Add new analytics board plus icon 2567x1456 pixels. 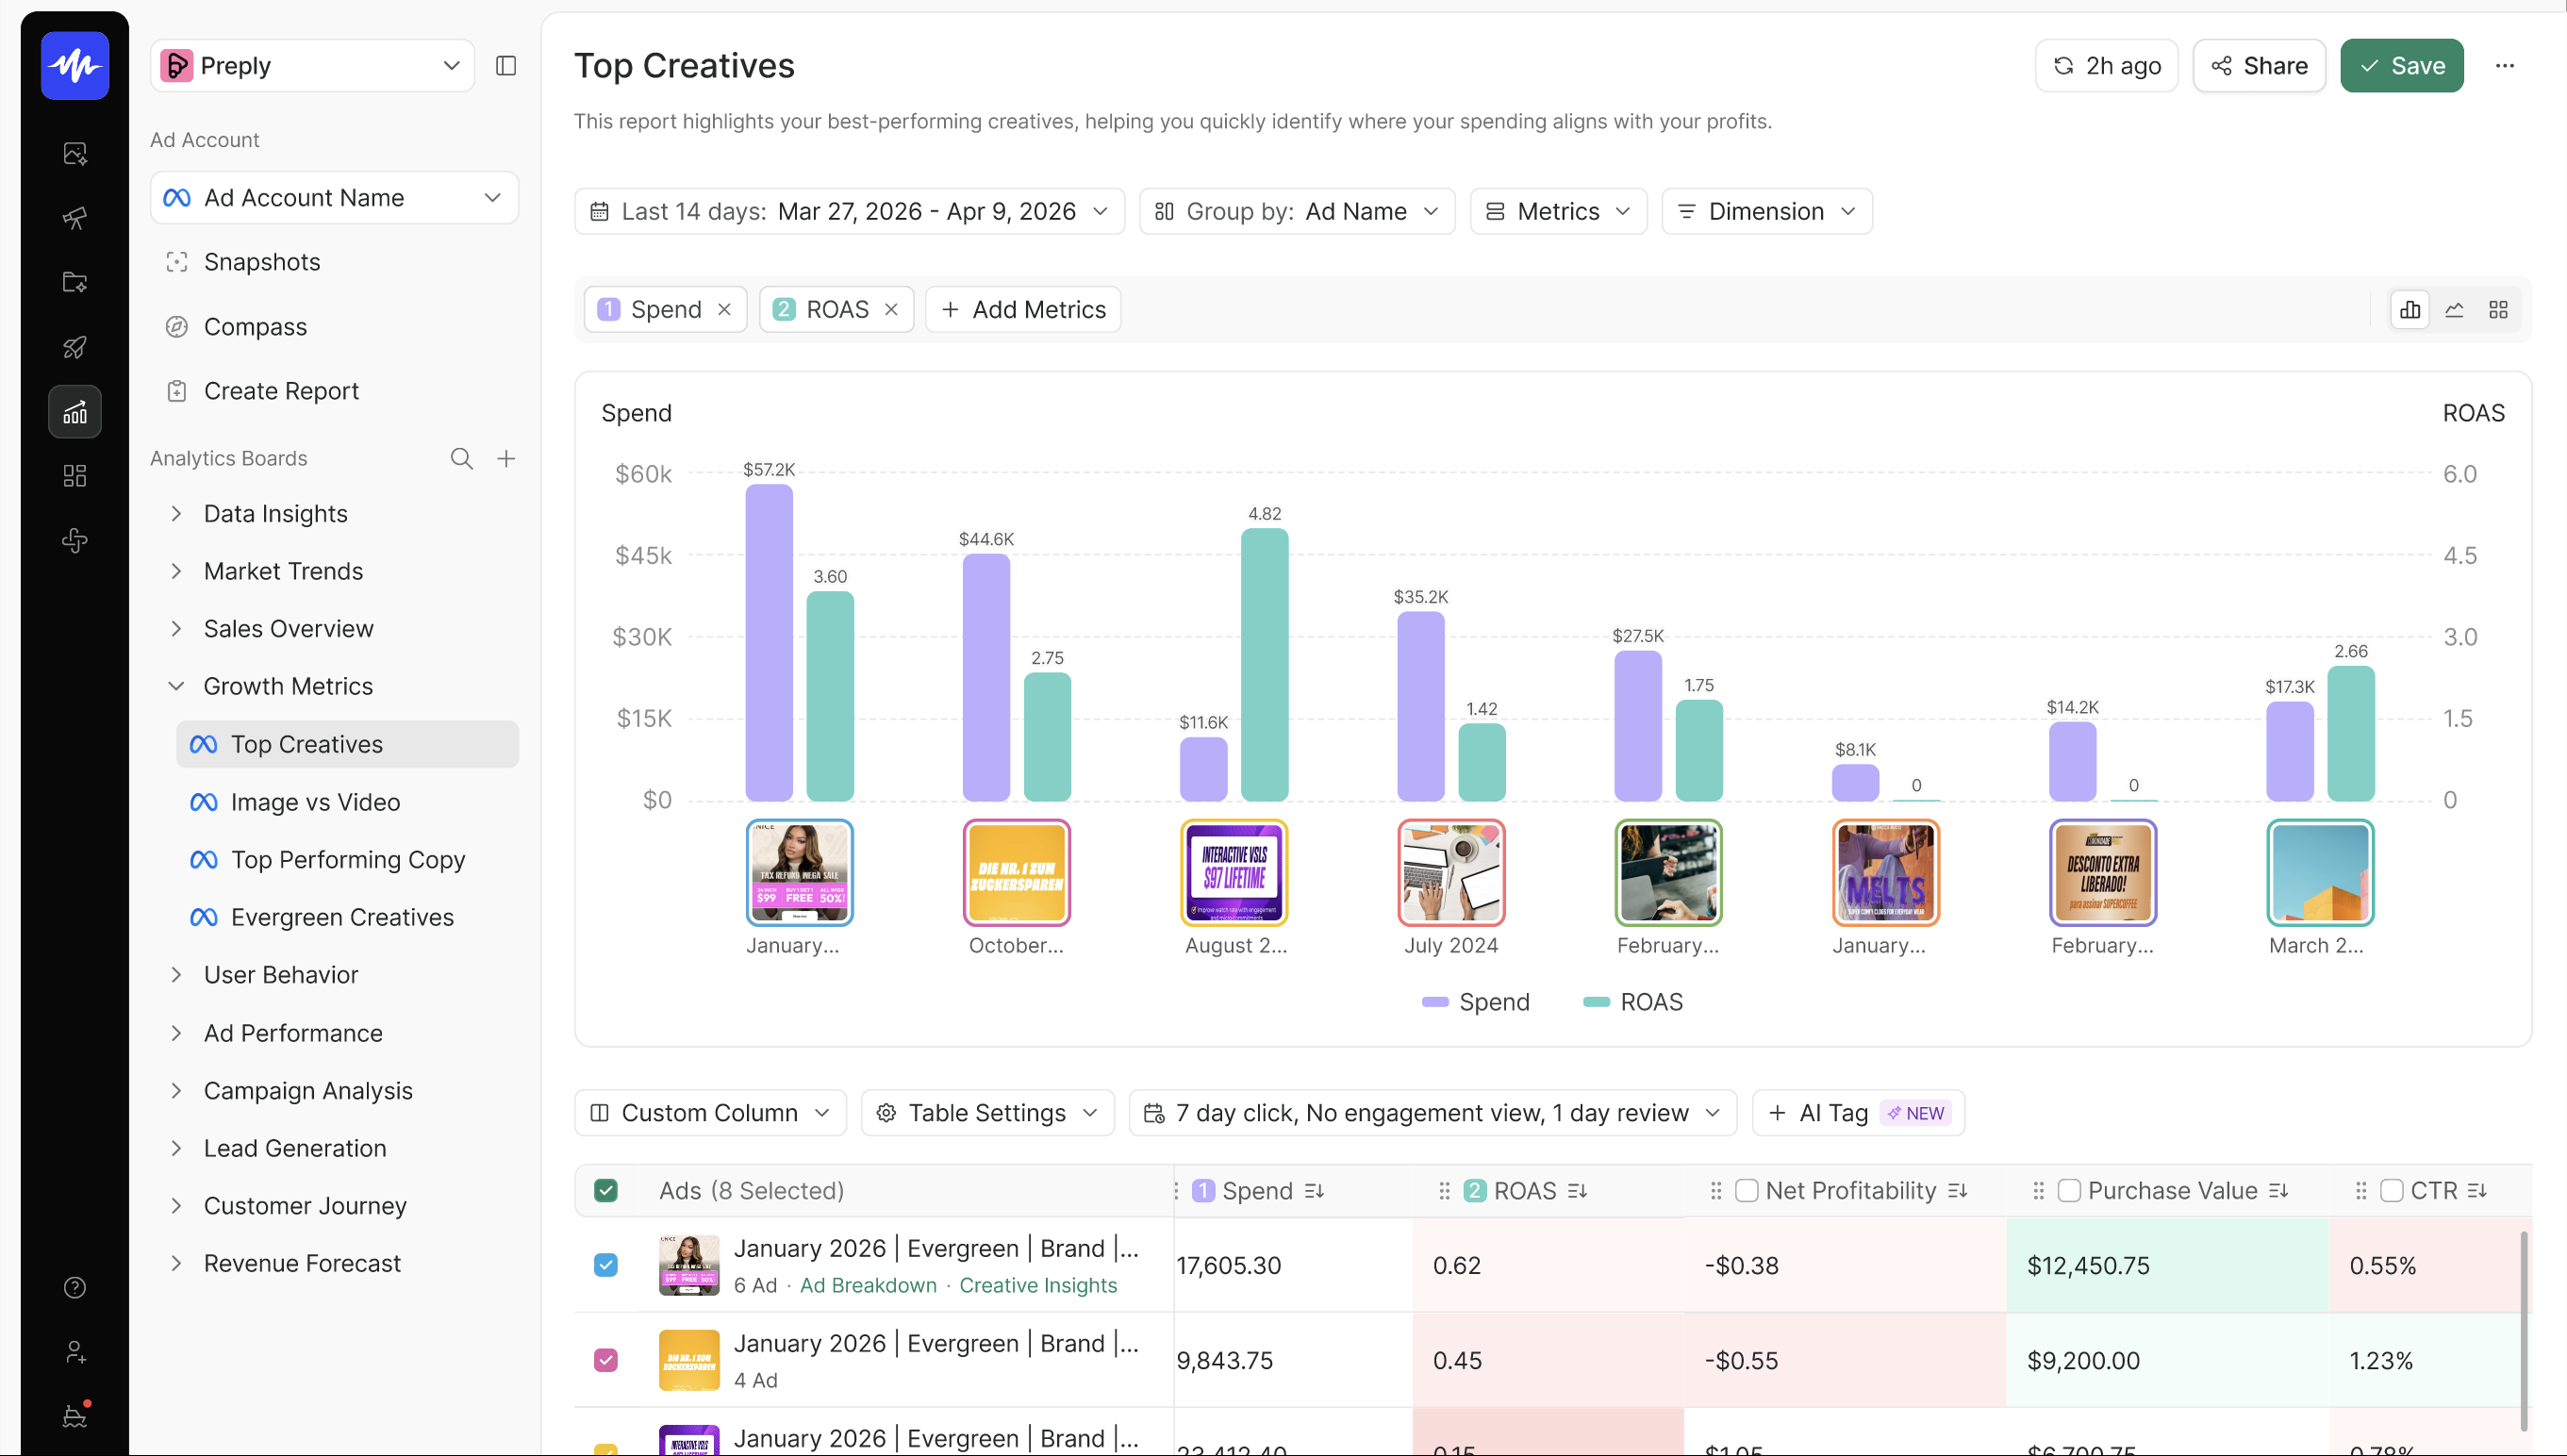(506, 458)
